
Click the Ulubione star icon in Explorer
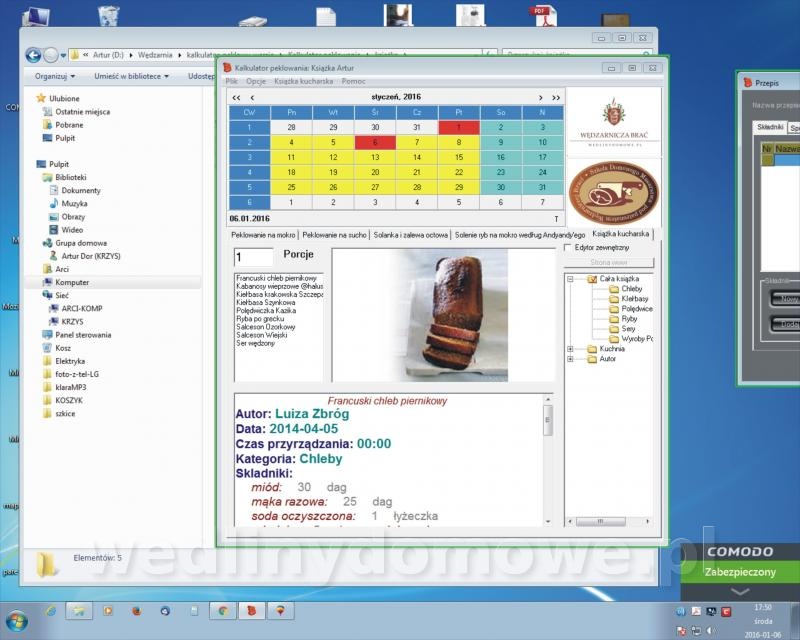[41, 98]
